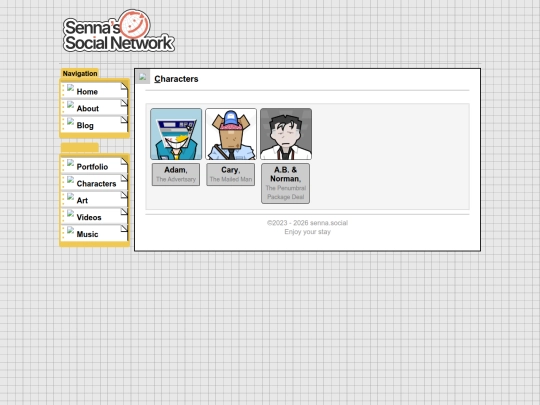Select Characters in the navigation sidebar

tap(94, 183)
